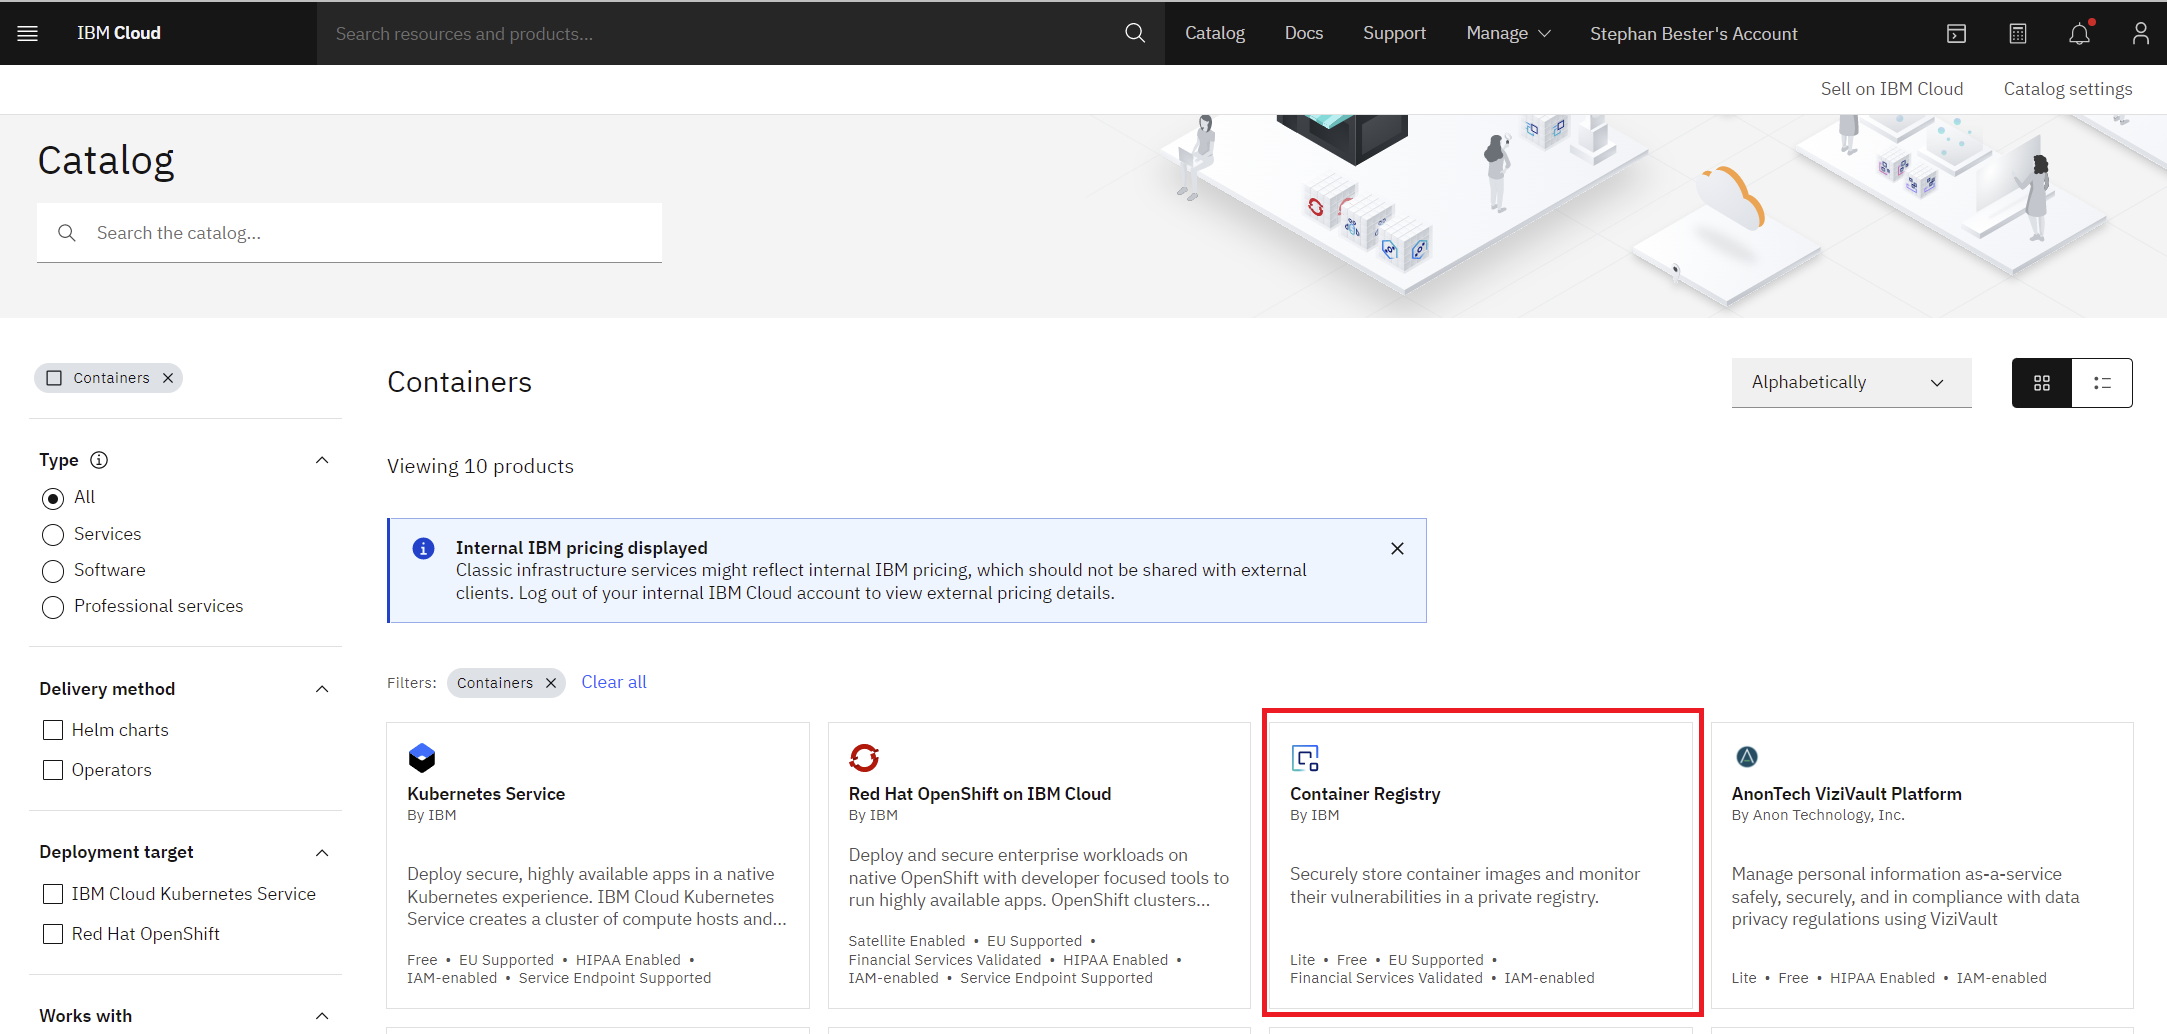Collapse the Deployment target section
Viewport: 2167px width, 1034px height.
[322, 853]
